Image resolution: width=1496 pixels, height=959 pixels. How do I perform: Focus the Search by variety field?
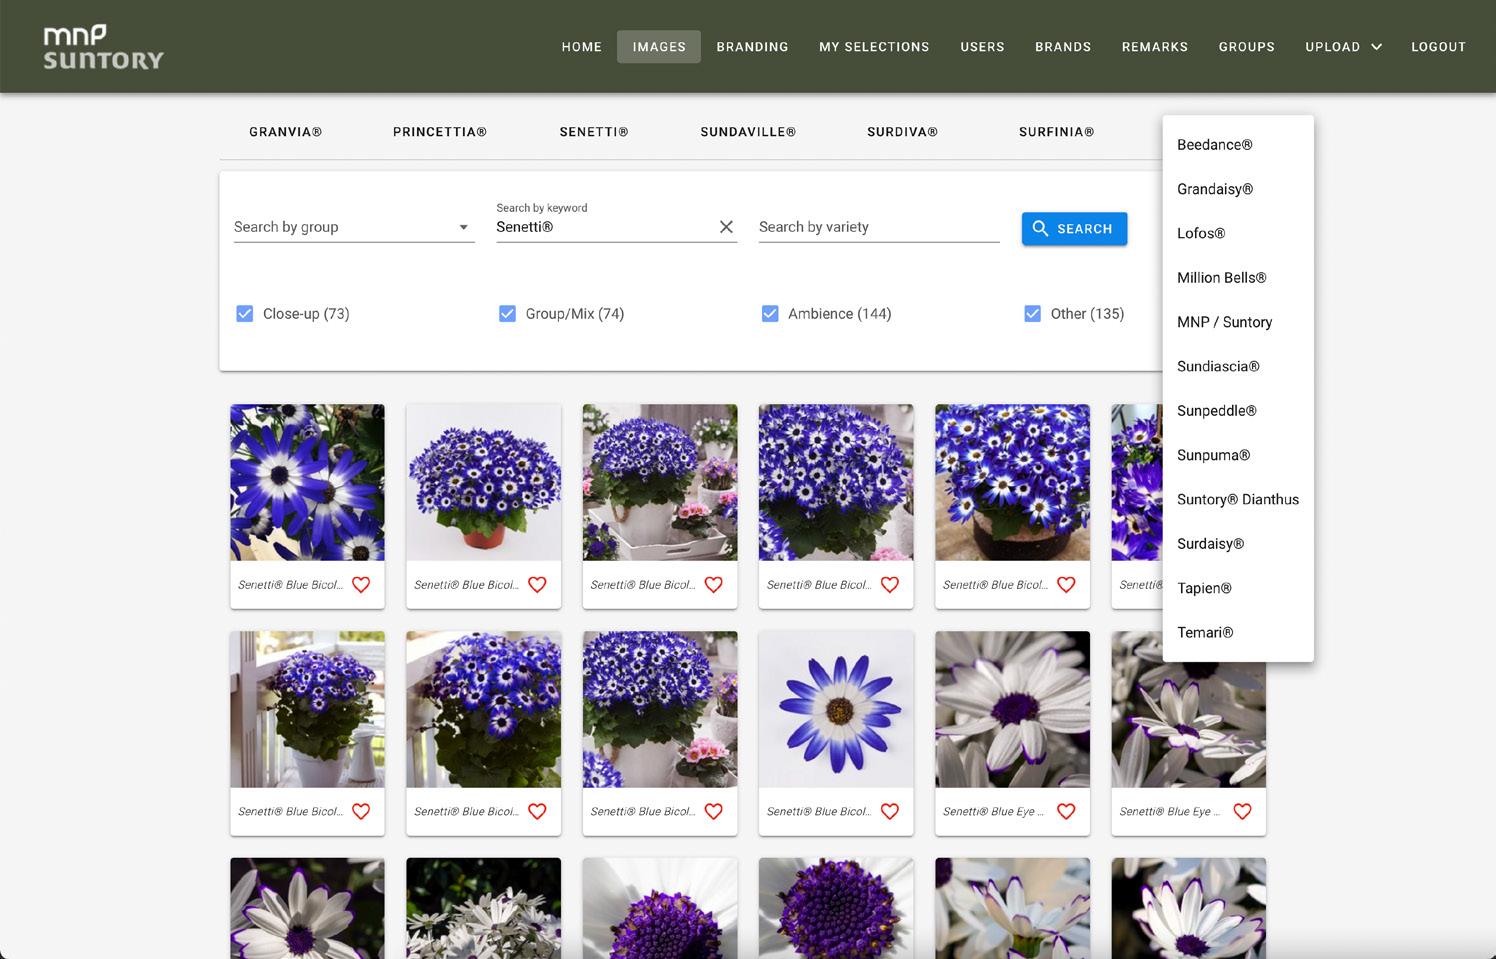click(x=878, y=227)
